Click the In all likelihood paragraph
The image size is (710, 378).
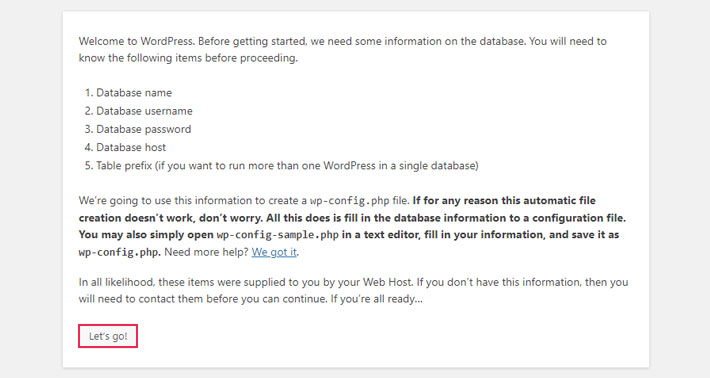[x=353, y=291]
